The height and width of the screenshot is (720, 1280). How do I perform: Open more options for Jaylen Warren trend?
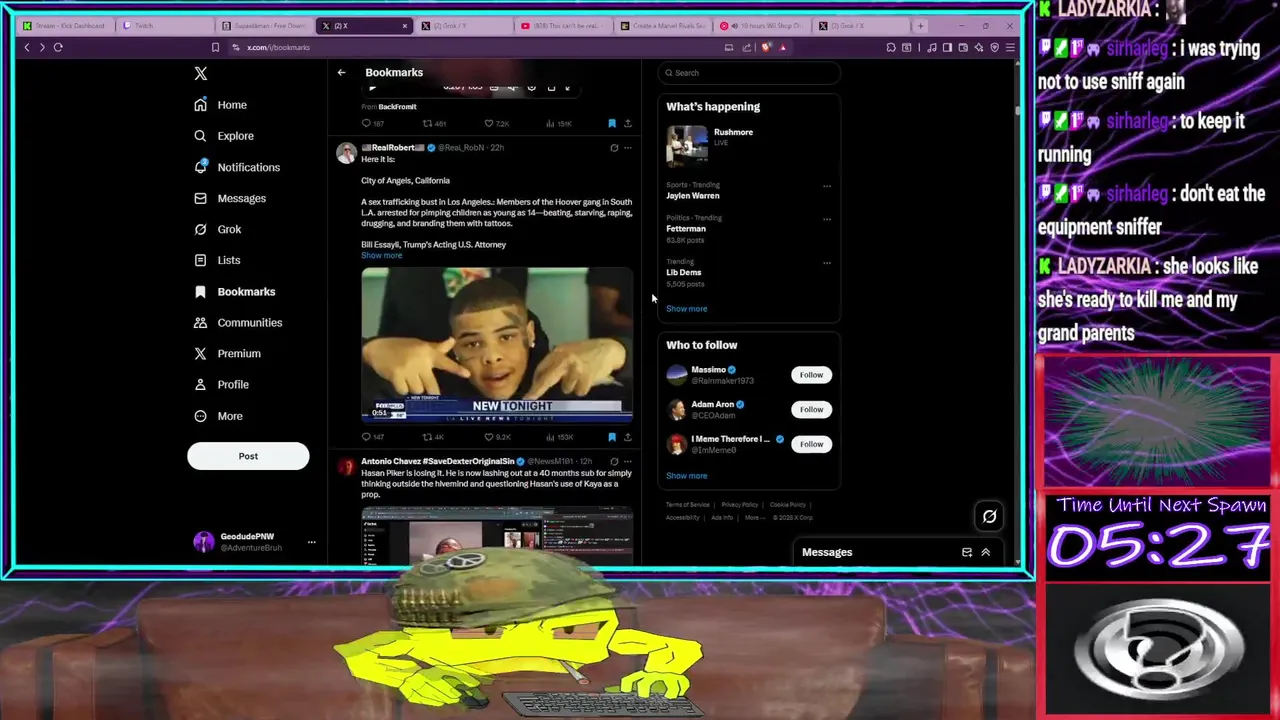(826, 186)
